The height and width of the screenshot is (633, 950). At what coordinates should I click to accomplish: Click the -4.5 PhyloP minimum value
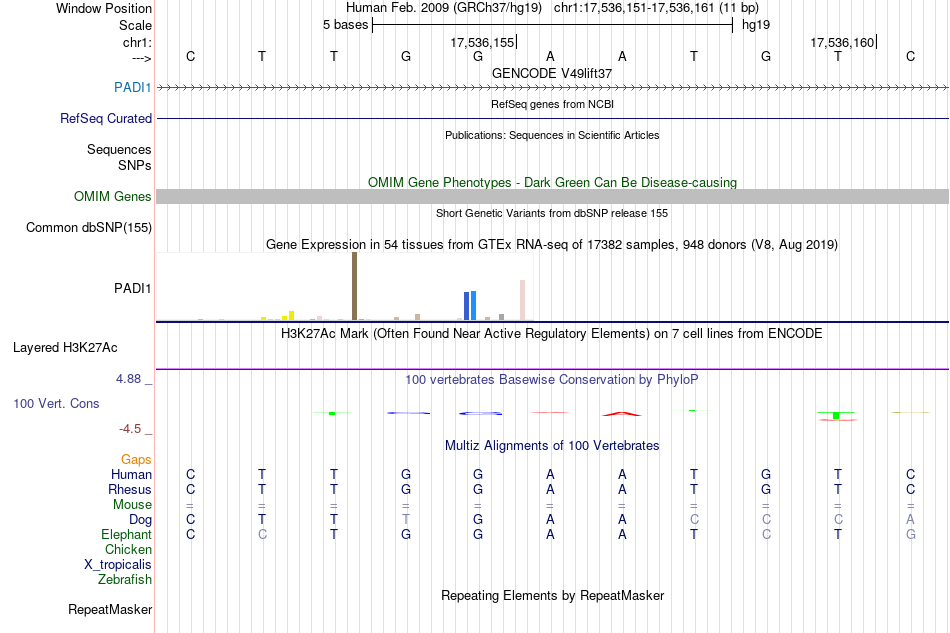coord(130,429)
